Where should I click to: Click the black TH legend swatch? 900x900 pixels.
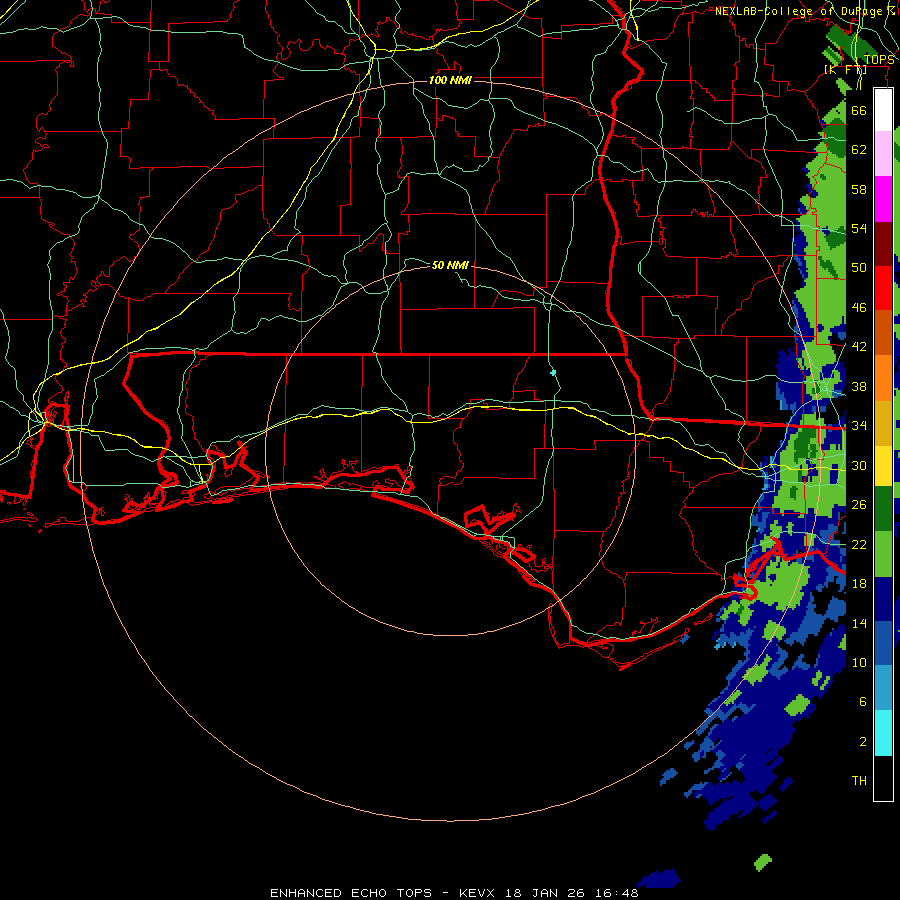click(883, 778)
